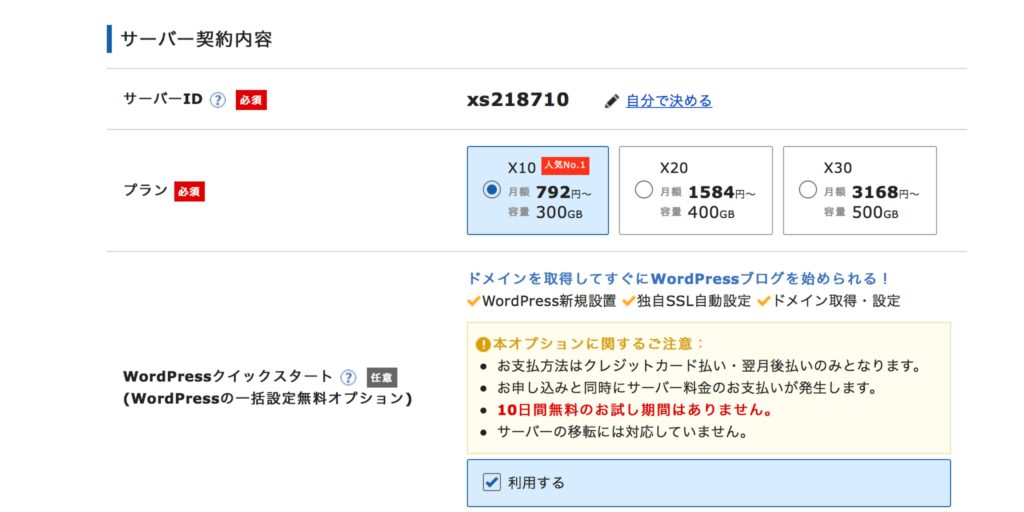Select the X30 plan radio button

click(808, 190)
